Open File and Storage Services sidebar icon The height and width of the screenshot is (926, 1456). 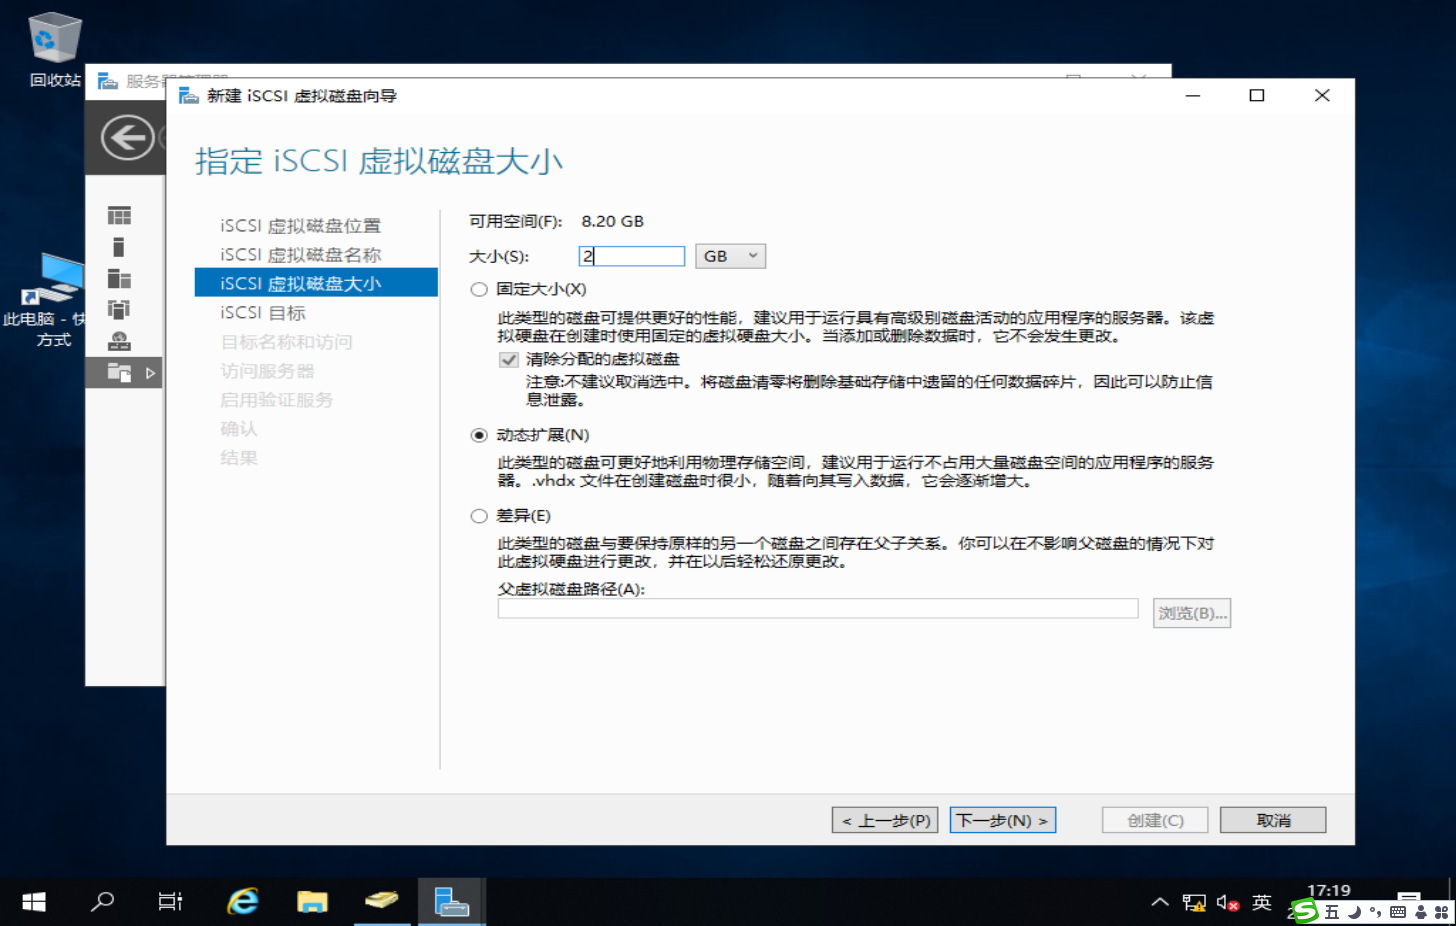[x=119, y=373]
